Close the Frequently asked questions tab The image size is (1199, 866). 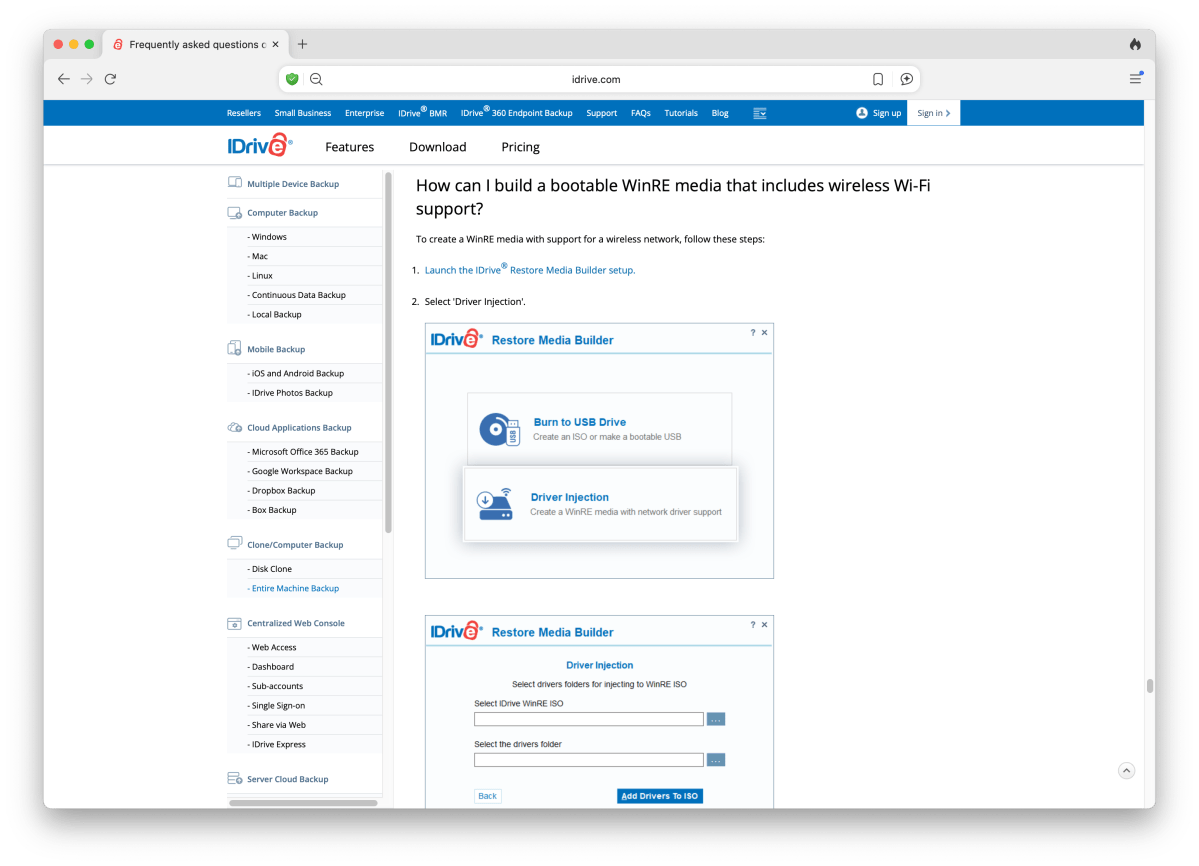[275, 44]
